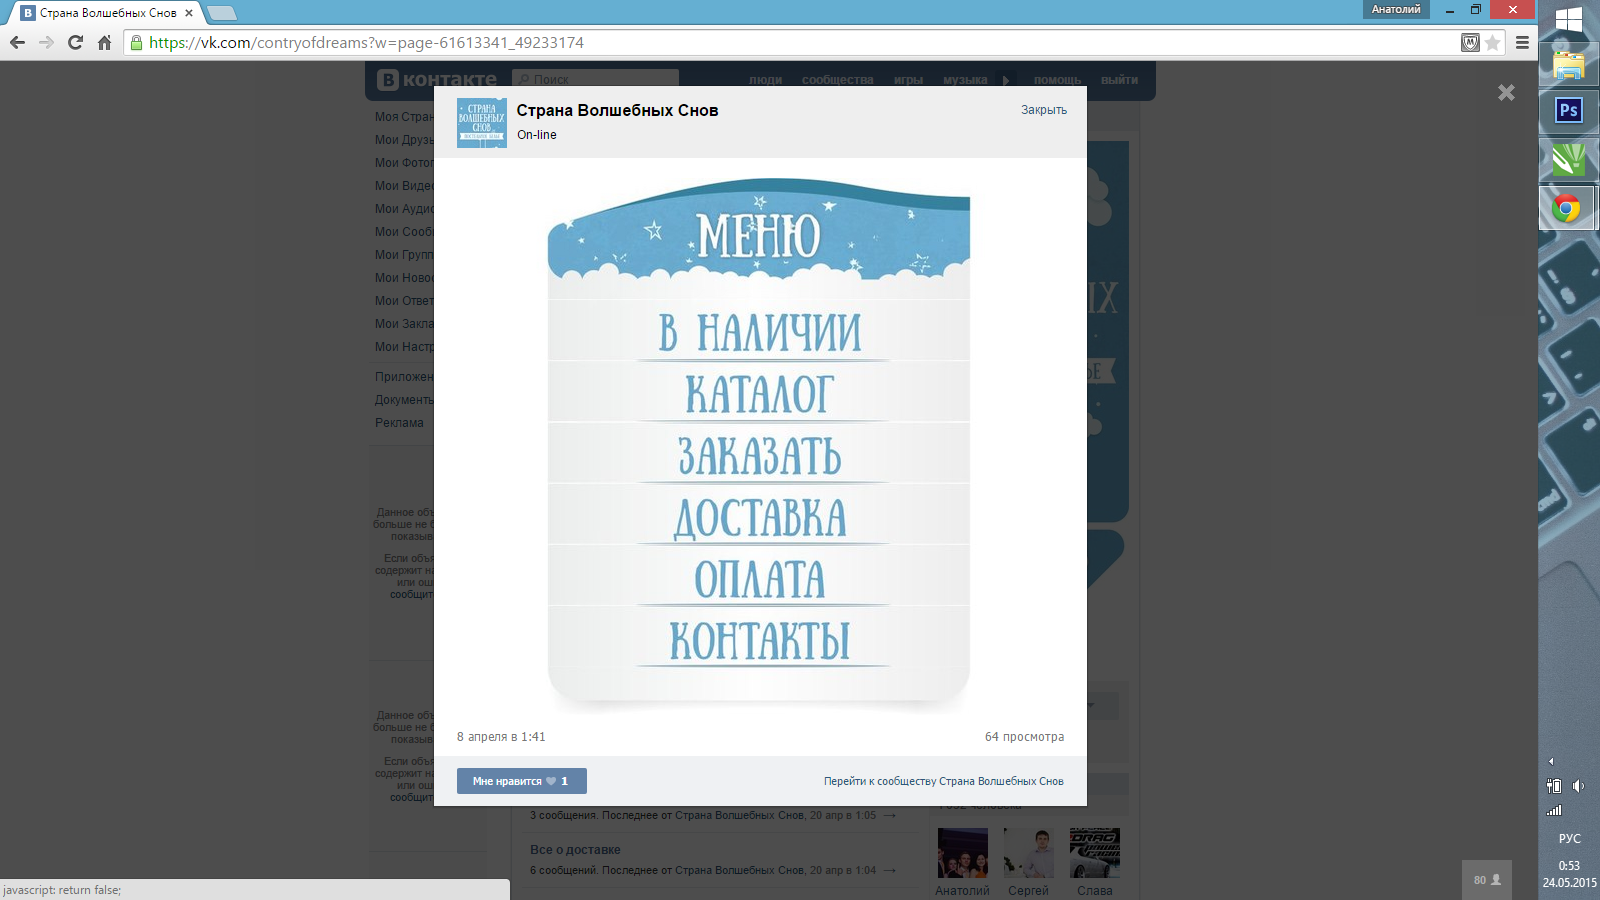The image size is (1600, 900).
Task: Launch Chrome from the taskbar
Action: click(x=1568, y=207)
